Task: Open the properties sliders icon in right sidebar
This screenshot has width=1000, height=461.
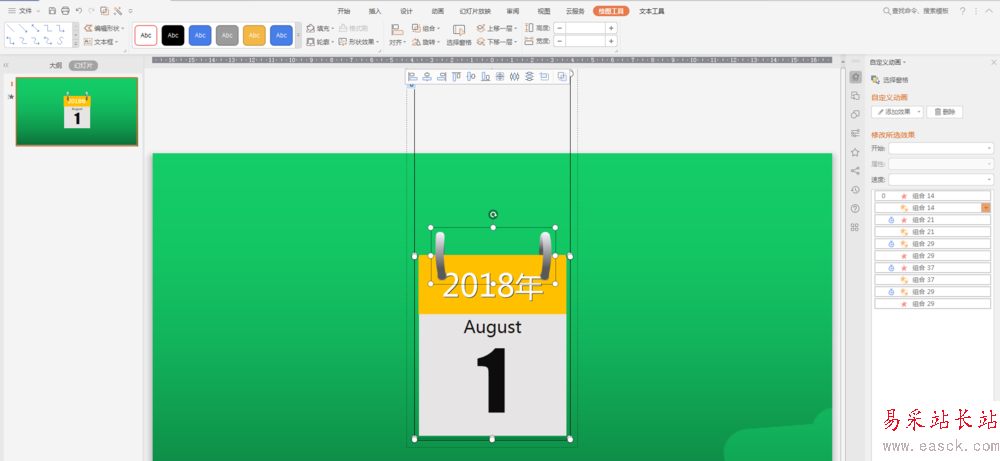Action: coord(855,133)
